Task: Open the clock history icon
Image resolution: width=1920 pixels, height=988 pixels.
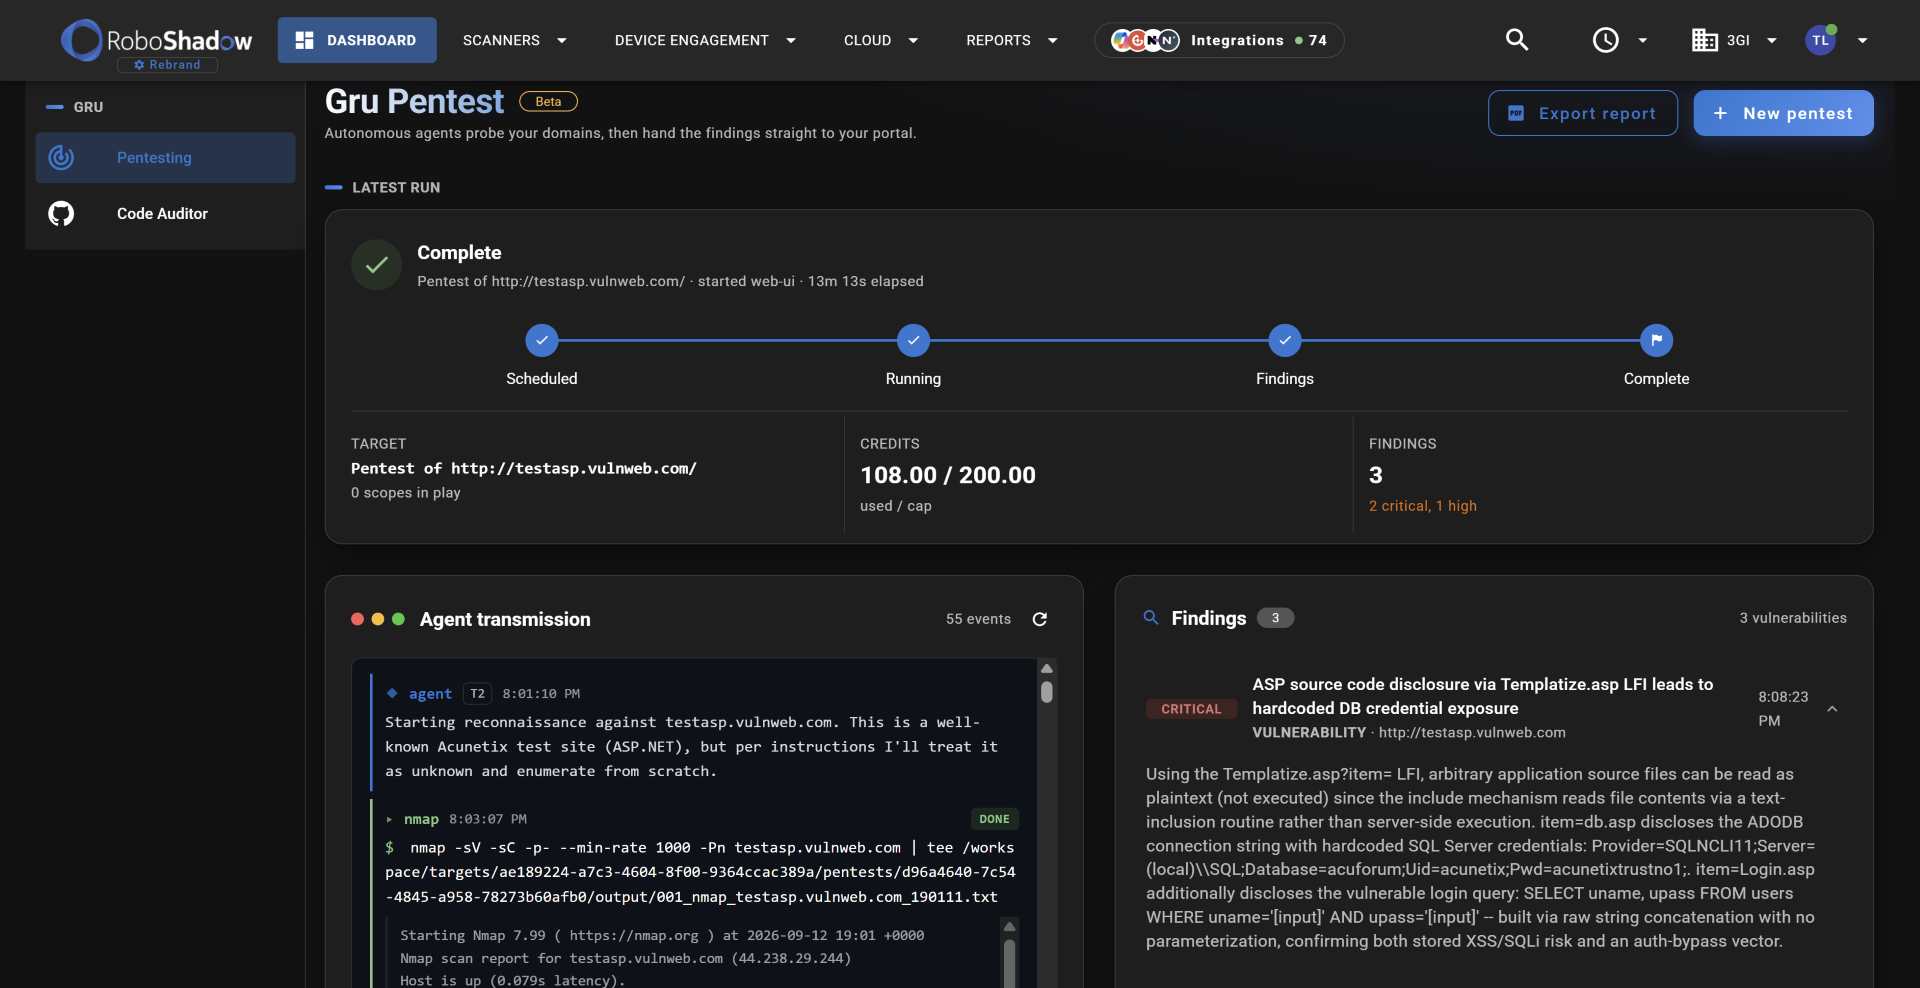Action: pyautogui.click(x=1605, y=40)
